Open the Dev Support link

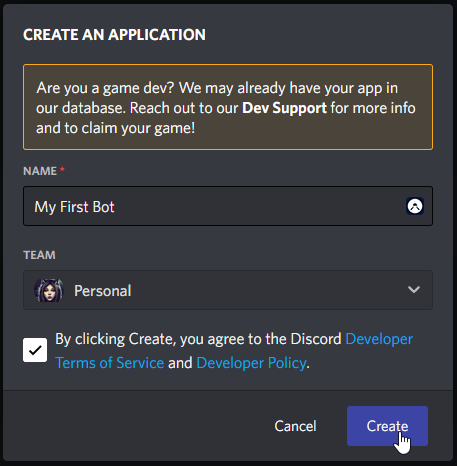tap(284, 108)
